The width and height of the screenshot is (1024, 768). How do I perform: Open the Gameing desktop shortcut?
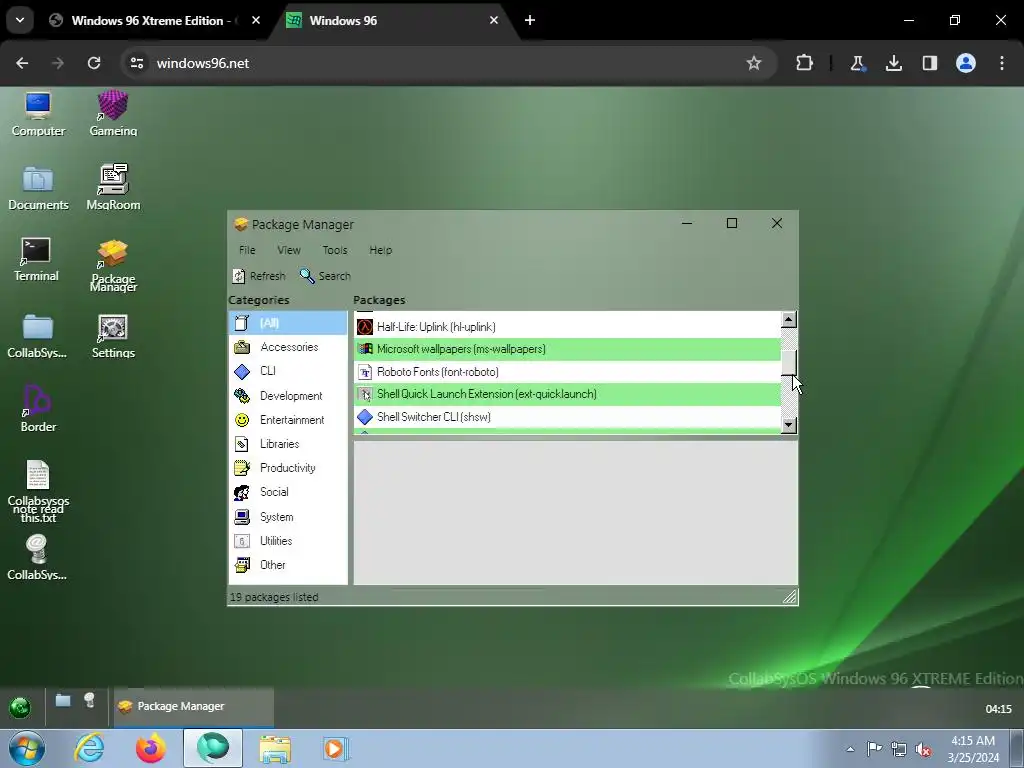click(x=113, y=114)
